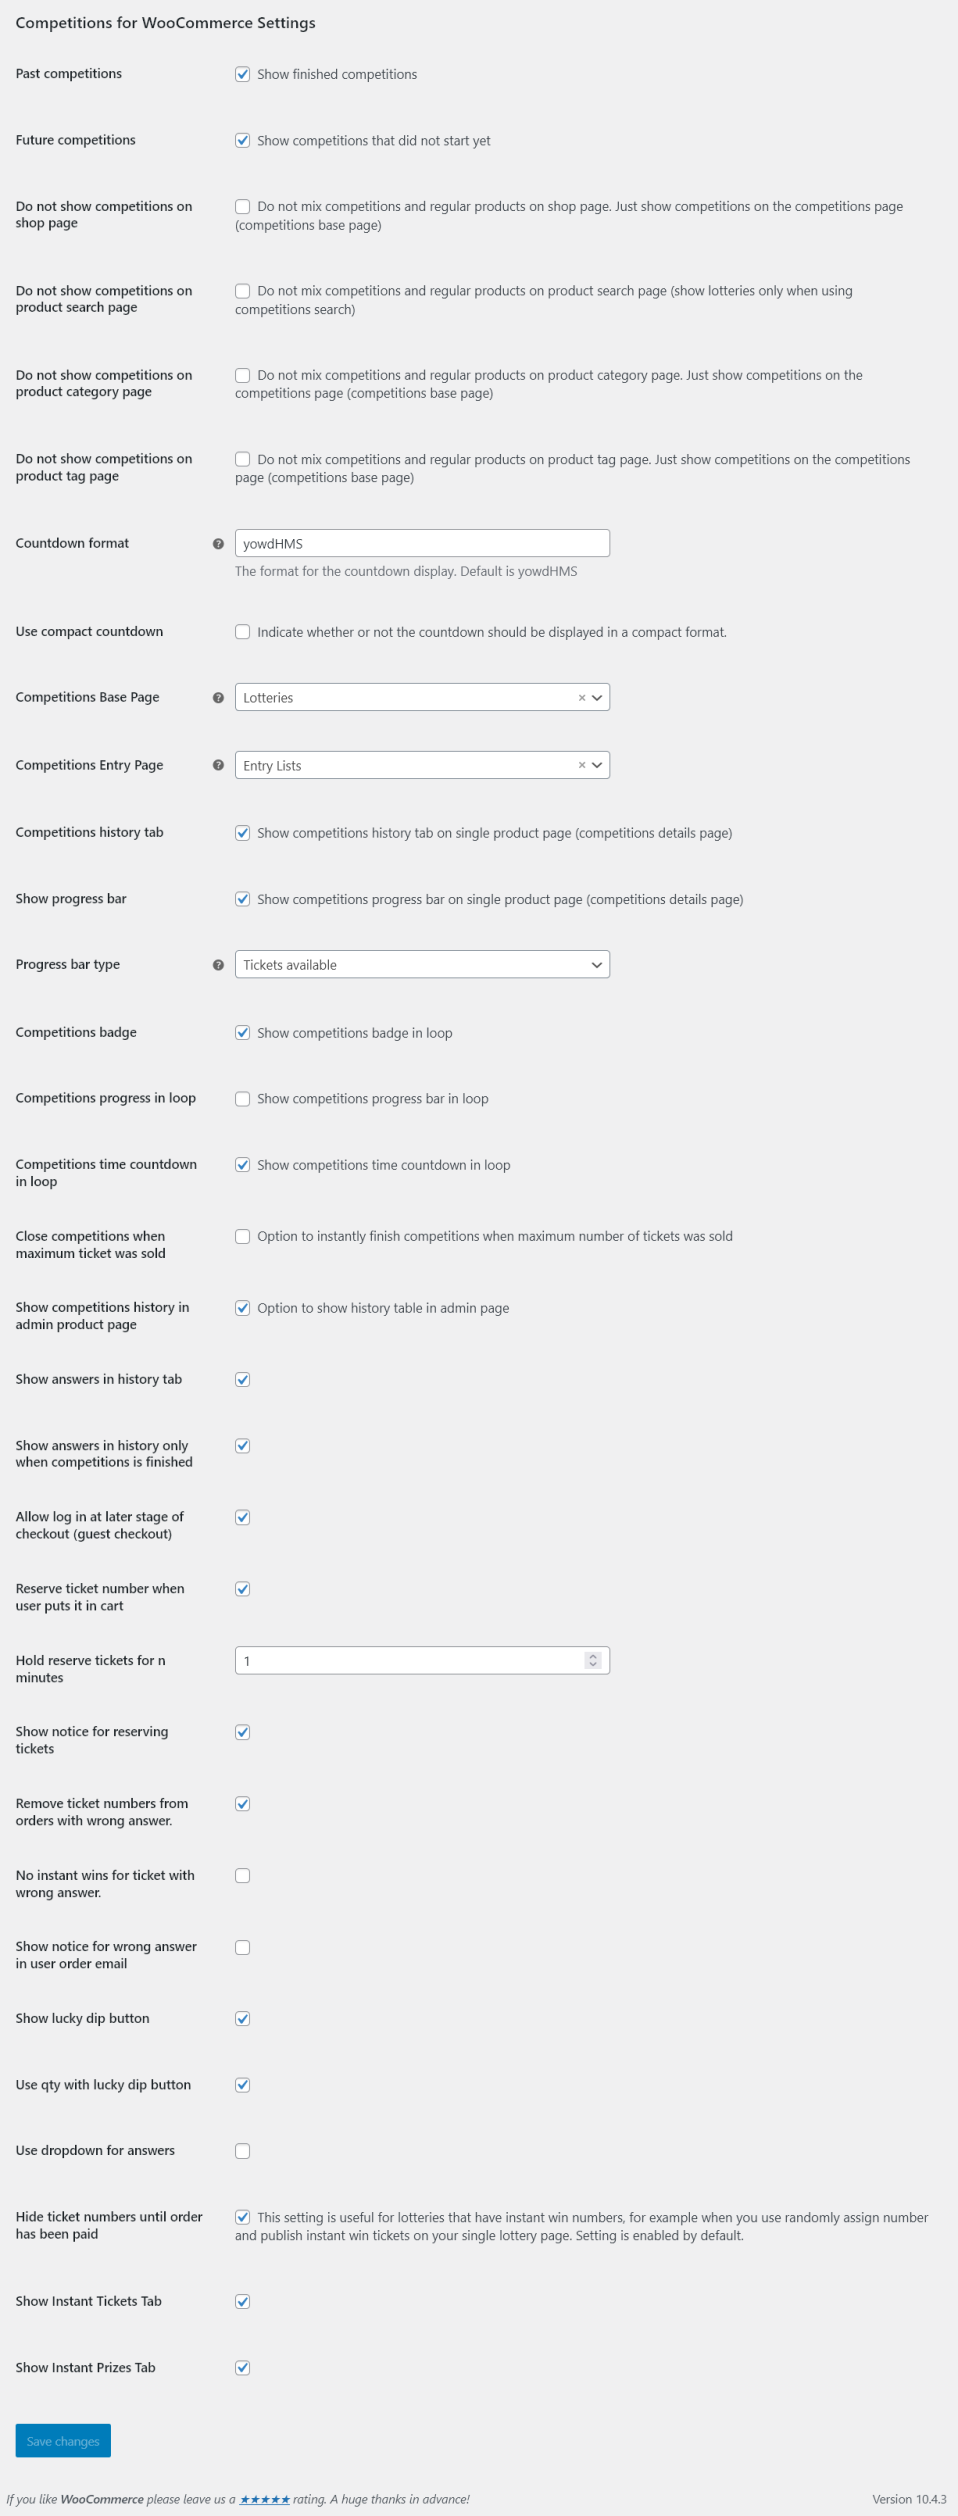
Task: Click the Save changes button
Action: point(62,2440)
